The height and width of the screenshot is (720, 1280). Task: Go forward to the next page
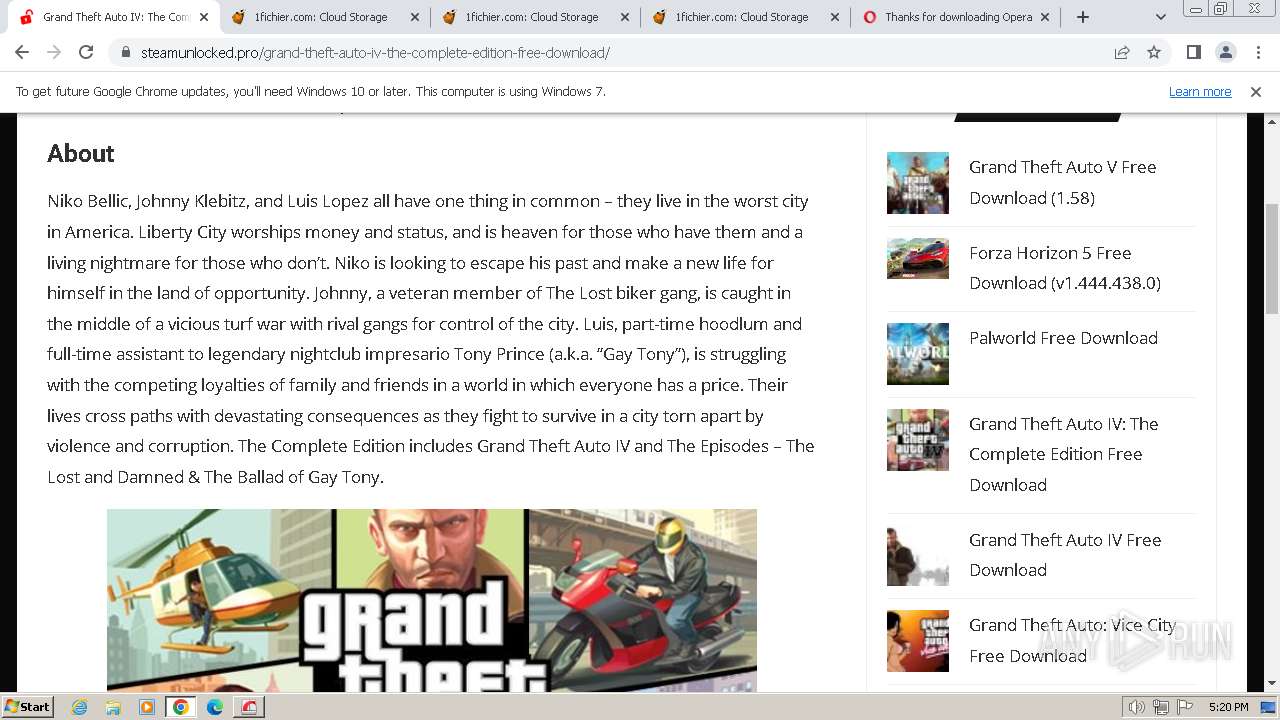pos(54,52)
